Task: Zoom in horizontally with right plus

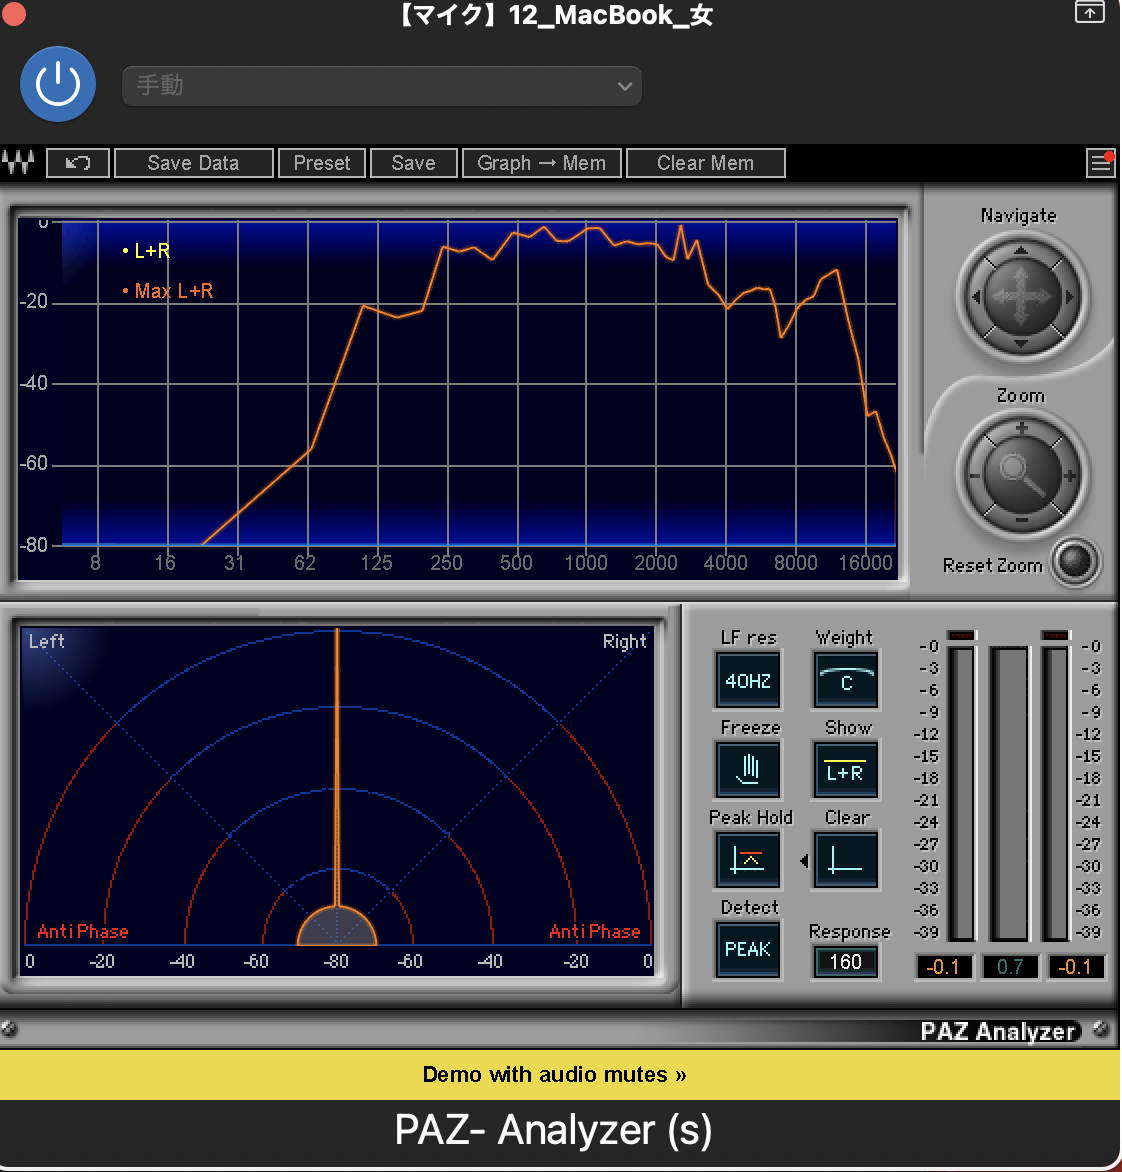Action: [x=1070, y=475]
